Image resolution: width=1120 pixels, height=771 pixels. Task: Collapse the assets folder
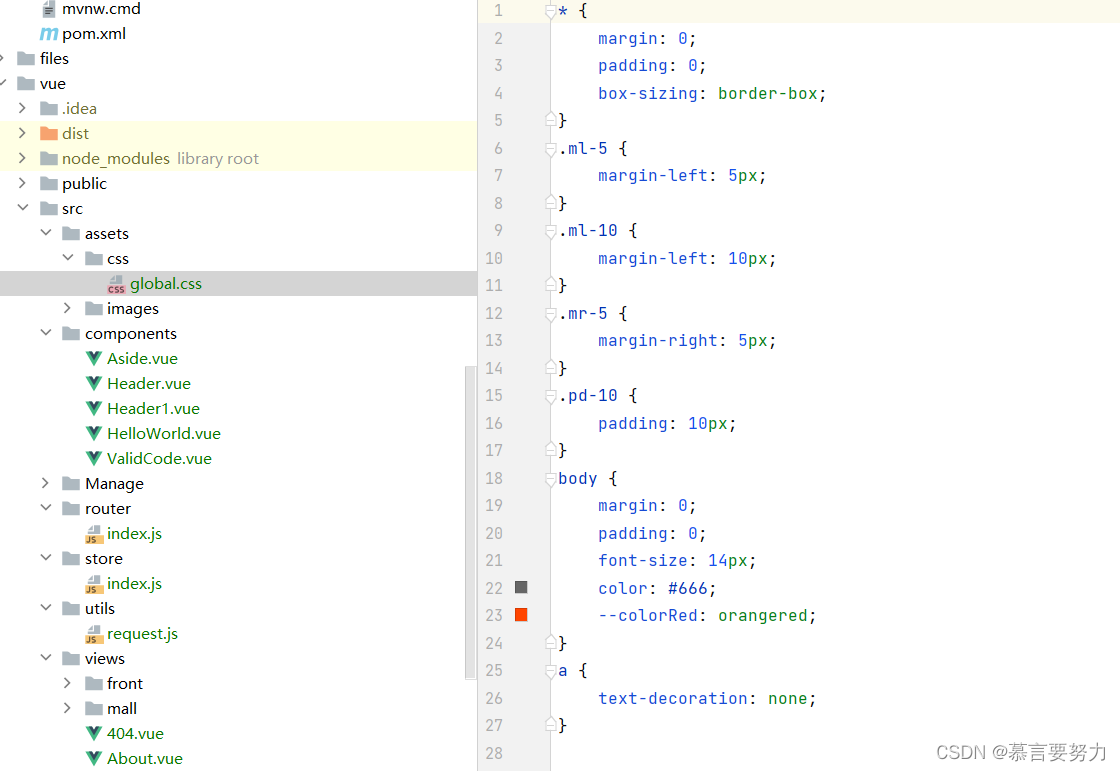pos(46,233)
